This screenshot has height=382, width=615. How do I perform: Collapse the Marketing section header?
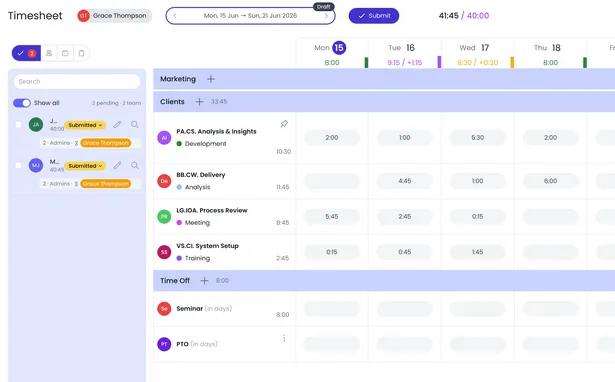click(384, 79)
